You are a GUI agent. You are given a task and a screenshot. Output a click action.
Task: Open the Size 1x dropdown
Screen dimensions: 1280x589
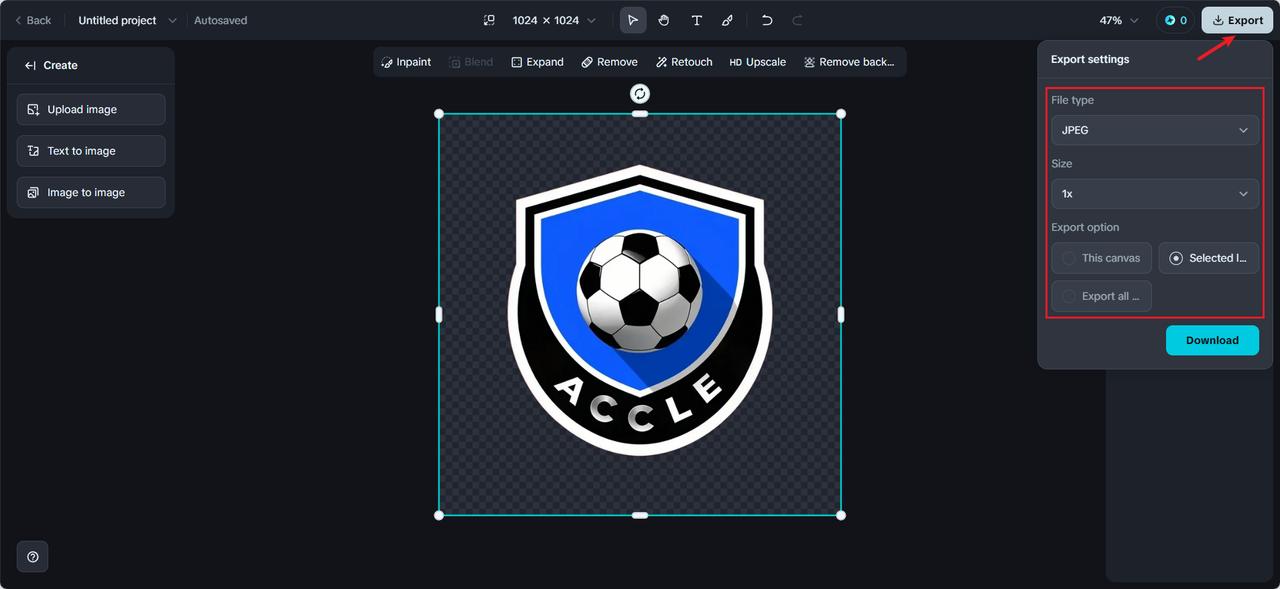pyautogui.click(x=1155, y=193)
